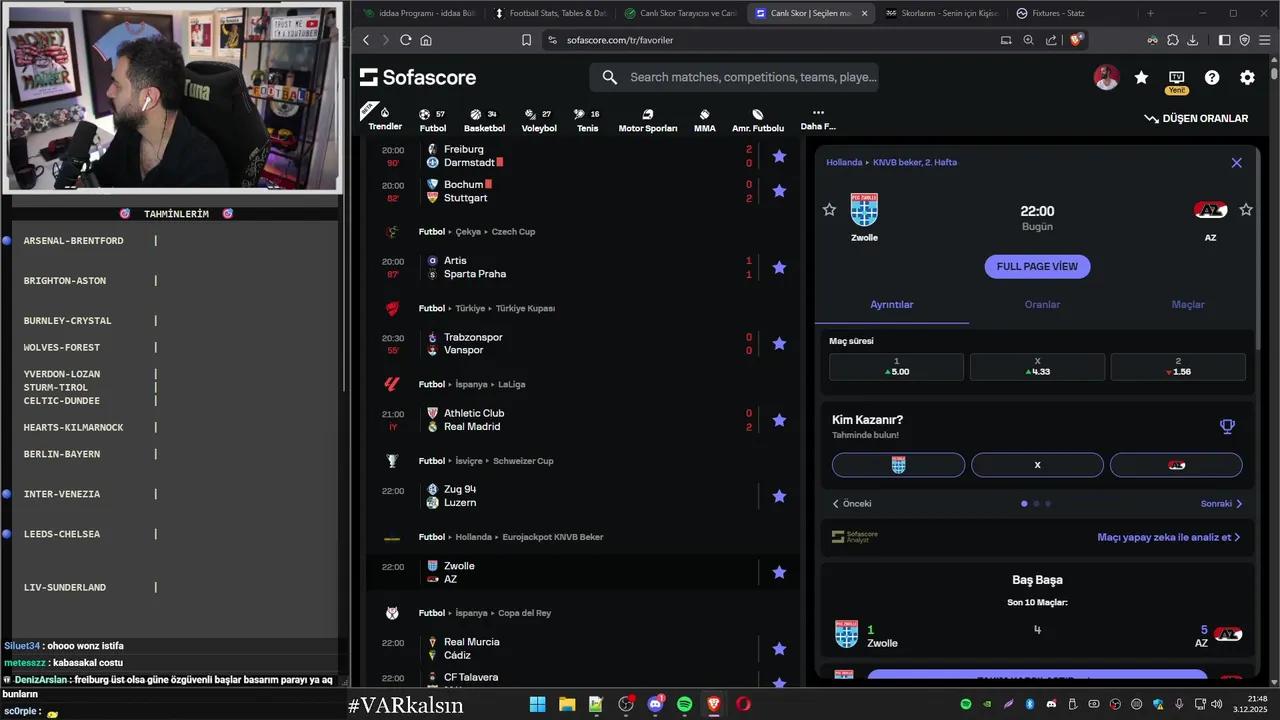Open the KNVB beker, 2. Hafta breadcrumb link

915,162
